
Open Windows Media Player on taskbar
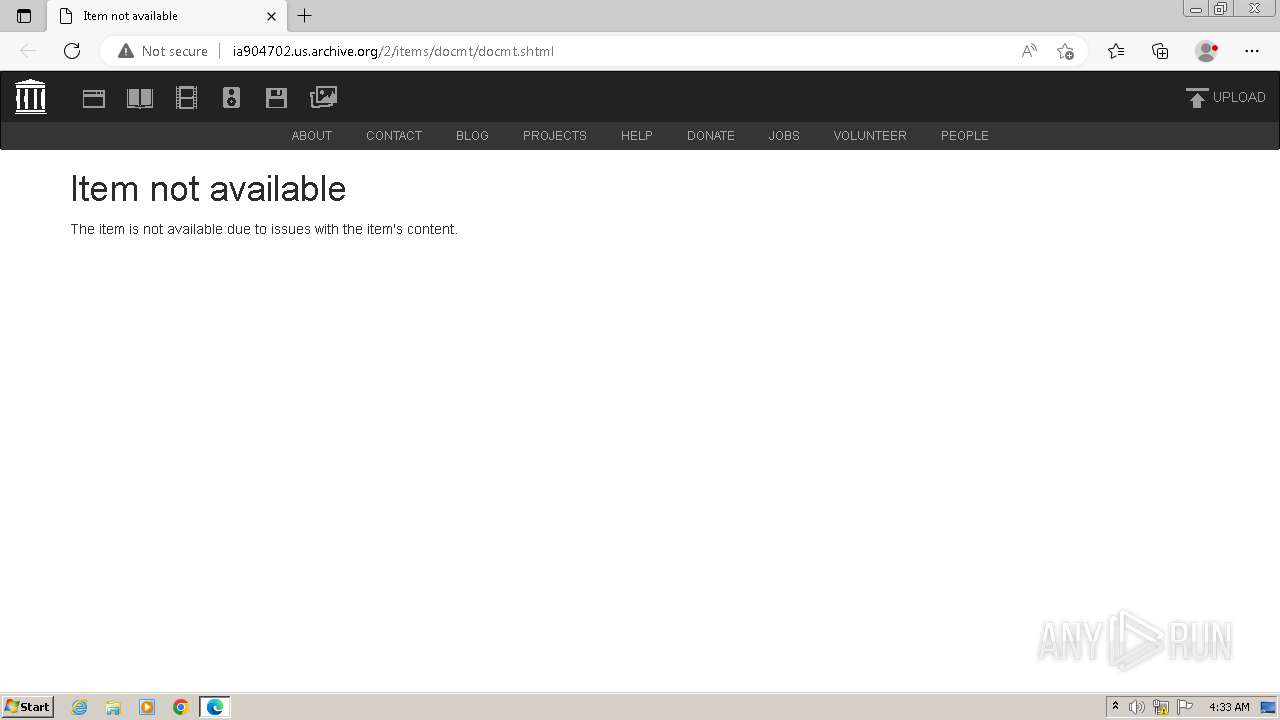pyautogui.click(x=147, y=707)
